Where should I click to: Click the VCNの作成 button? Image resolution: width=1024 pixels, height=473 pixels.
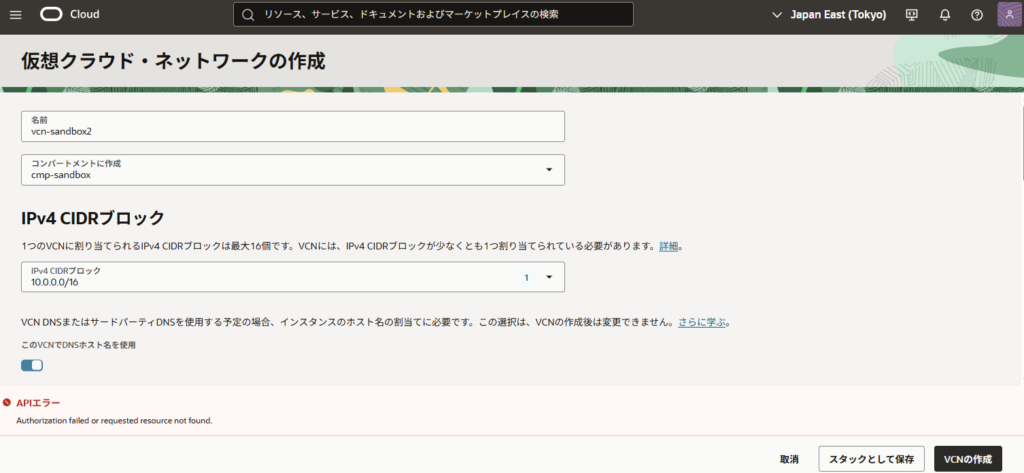(967, 459)
